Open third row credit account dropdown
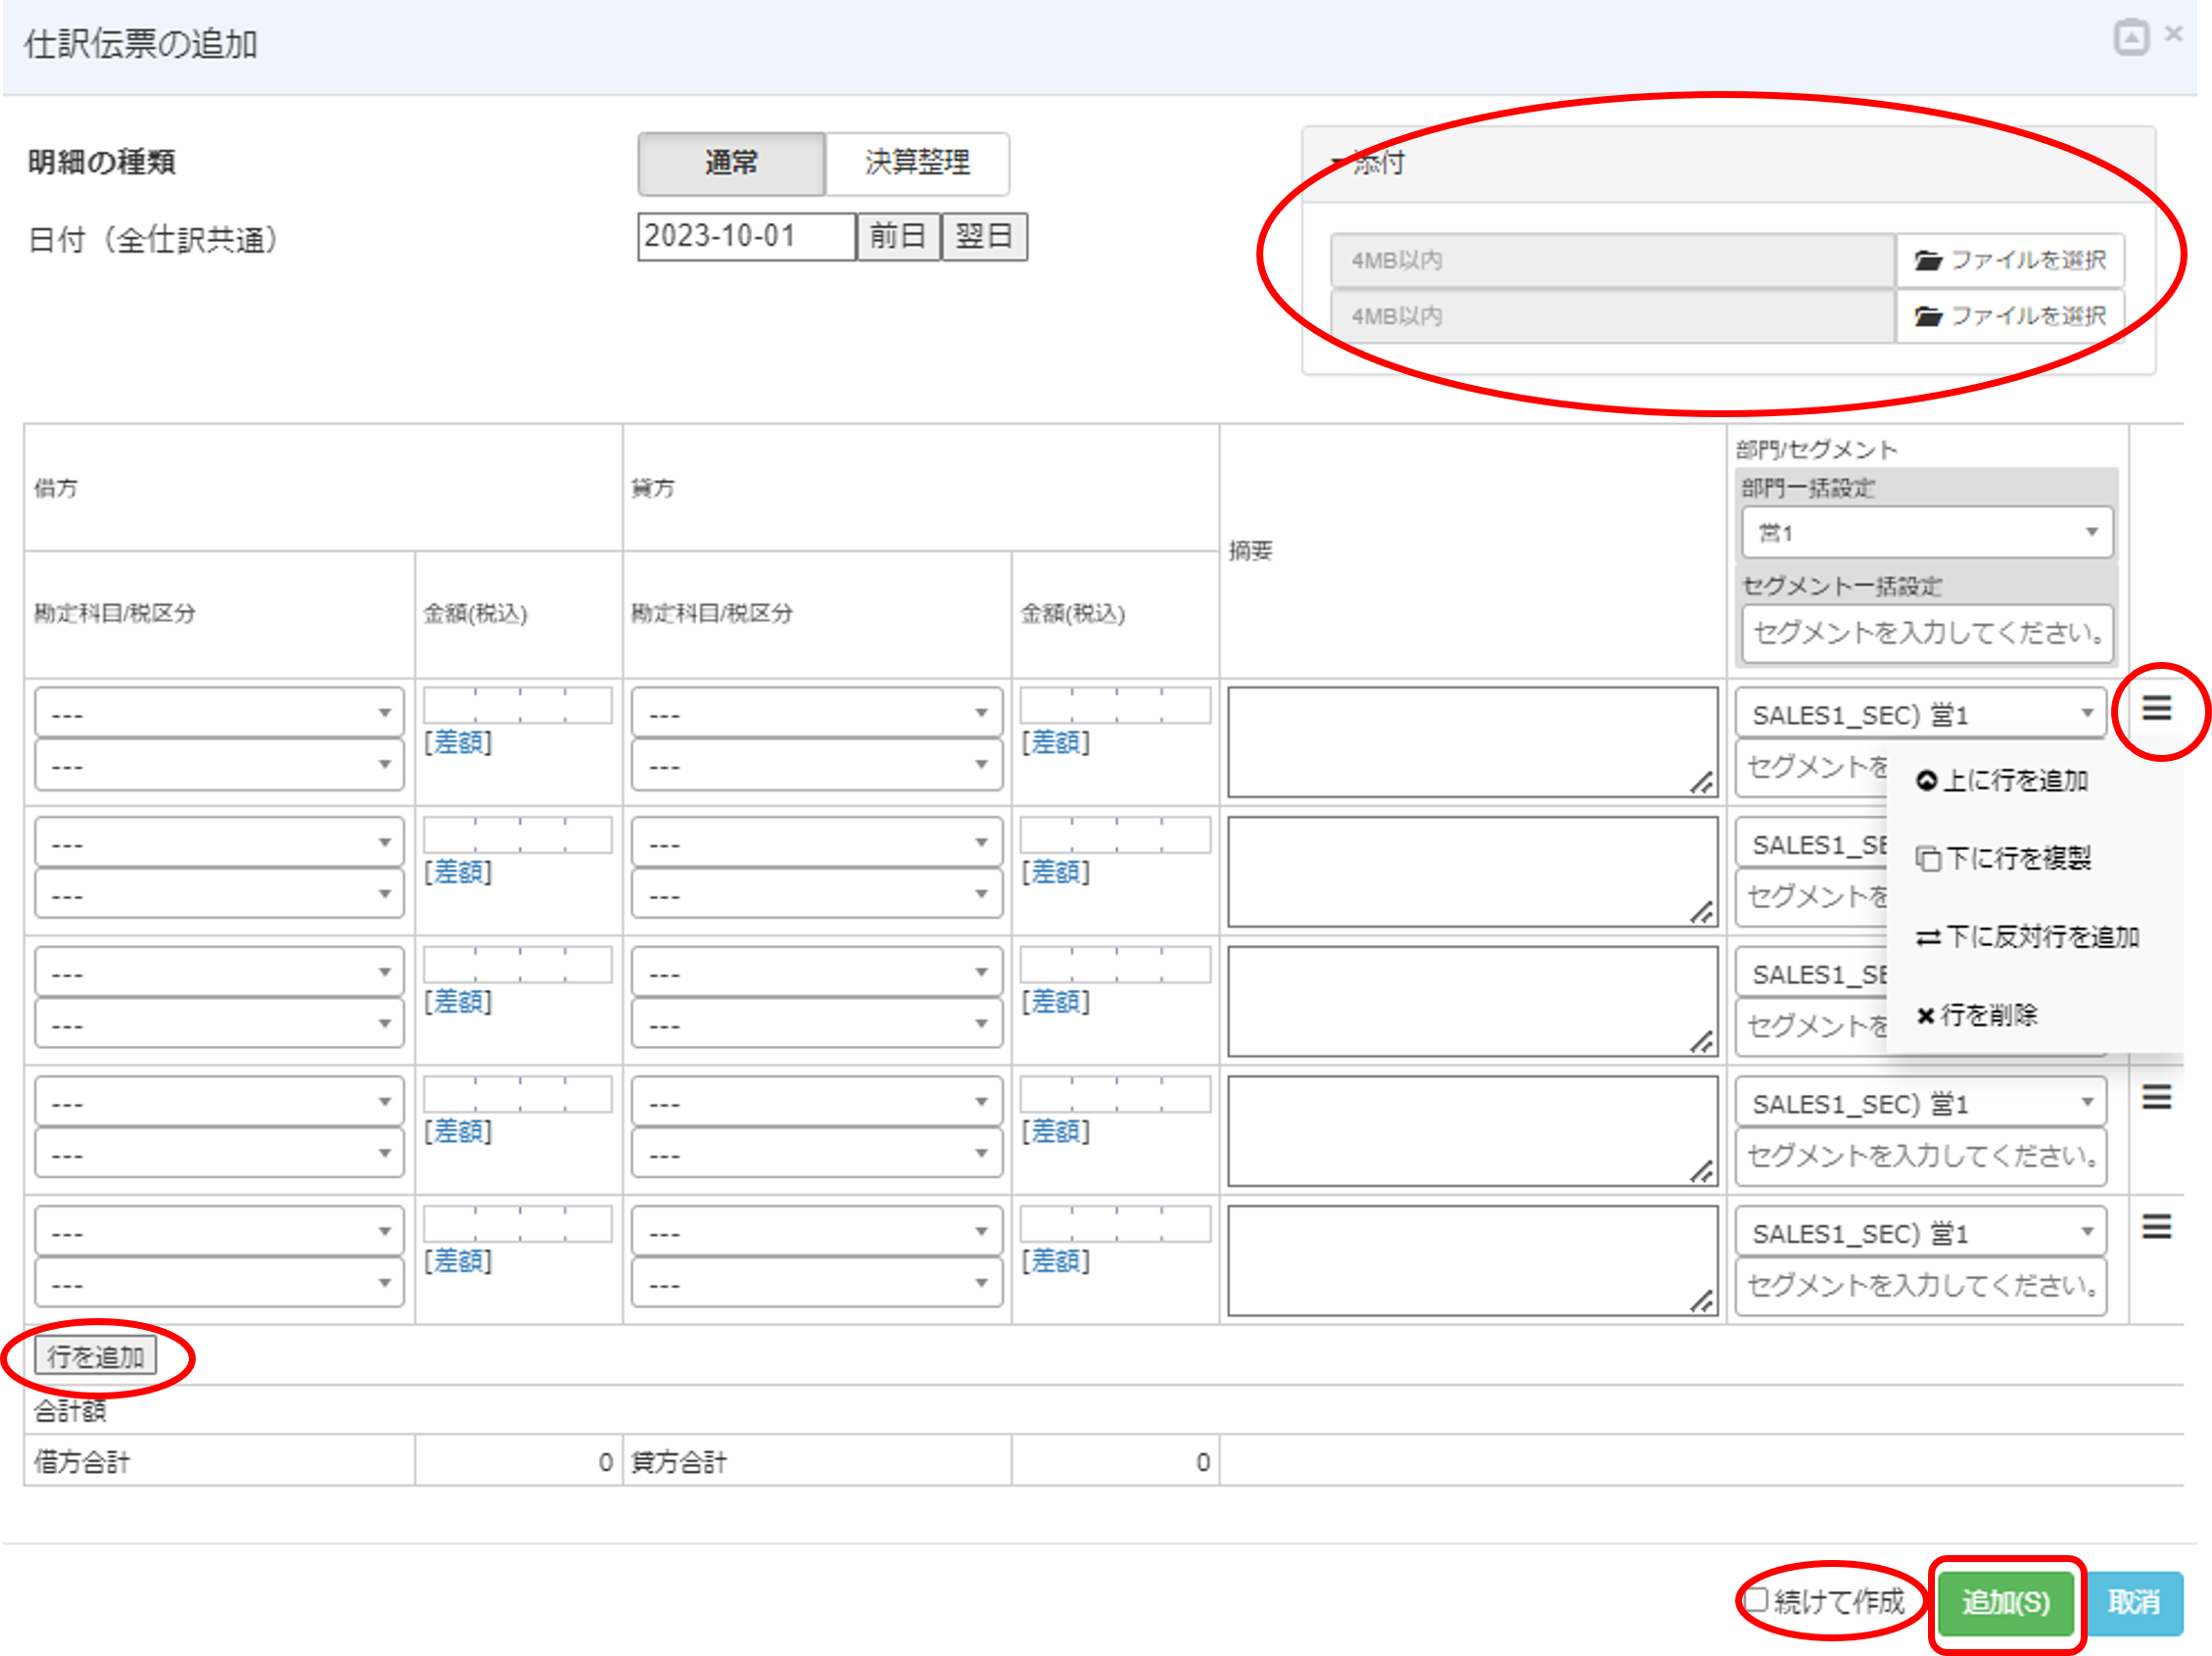 click(817, 972)
